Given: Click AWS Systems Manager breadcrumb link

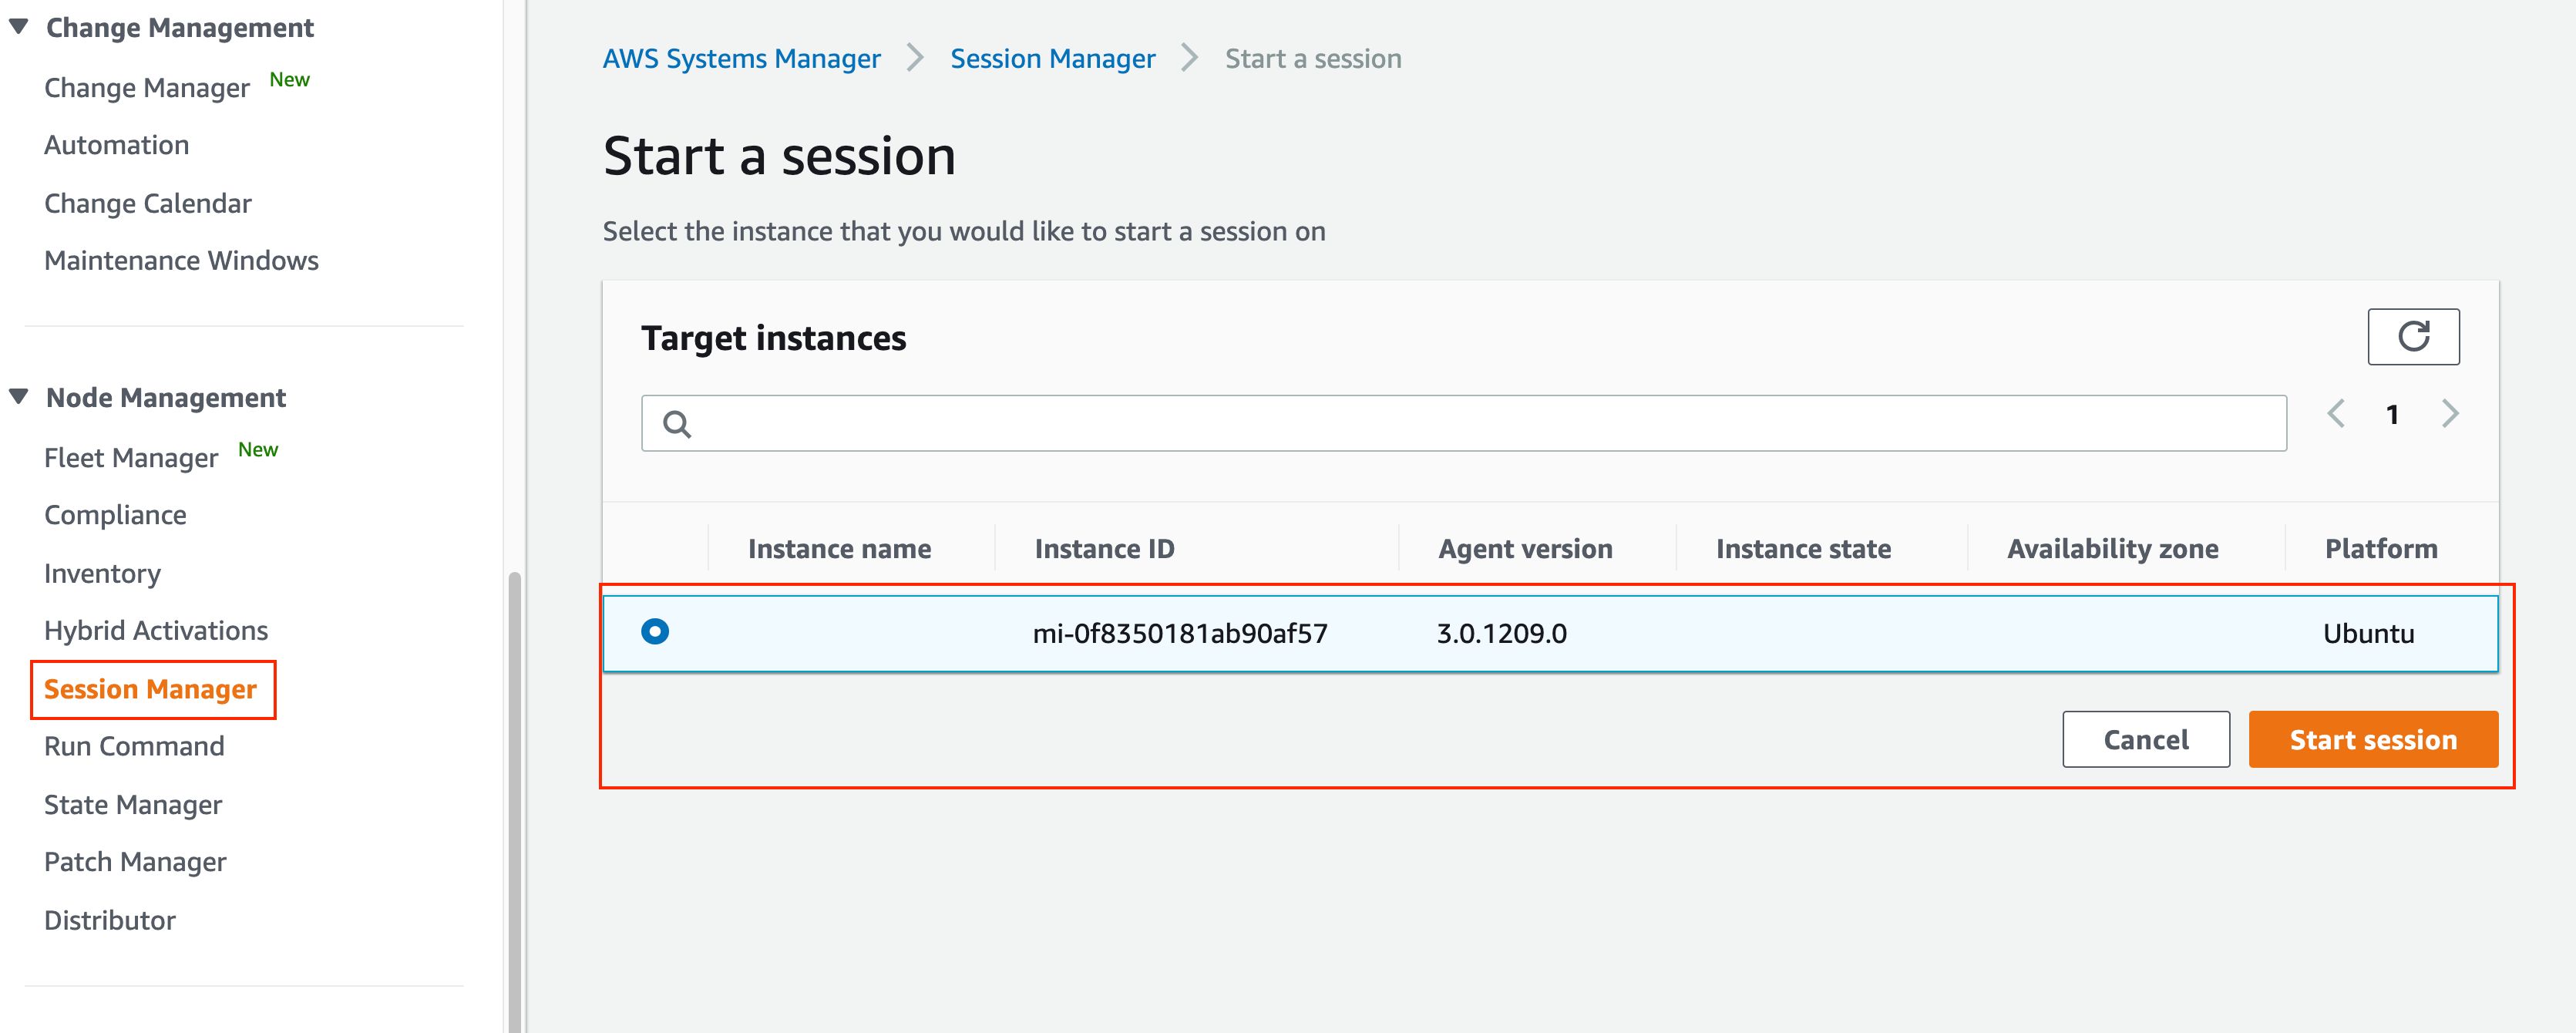Looking at the screenshot, I should 741,59.
